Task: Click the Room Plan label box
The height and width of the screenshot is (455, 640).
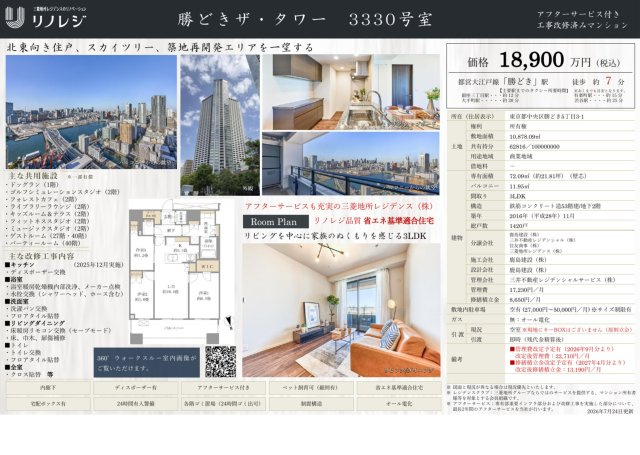Action: pyautogui.click(x=276, y=222)
